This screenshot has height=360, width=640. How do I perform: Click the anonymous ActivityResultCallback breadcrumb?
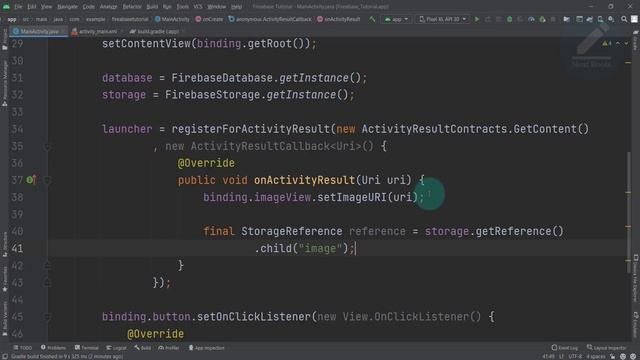point(270,19)
